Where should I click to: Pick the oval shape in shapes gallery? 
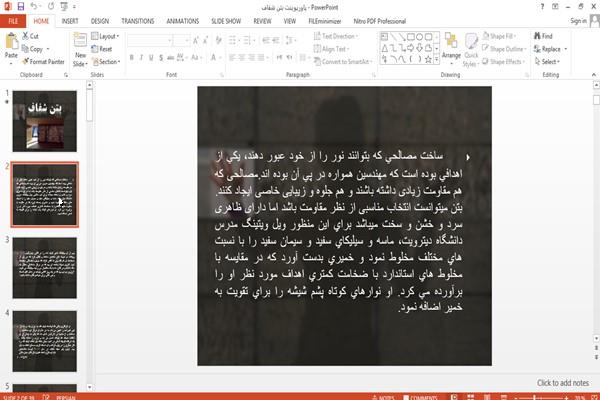click(419, 37)
